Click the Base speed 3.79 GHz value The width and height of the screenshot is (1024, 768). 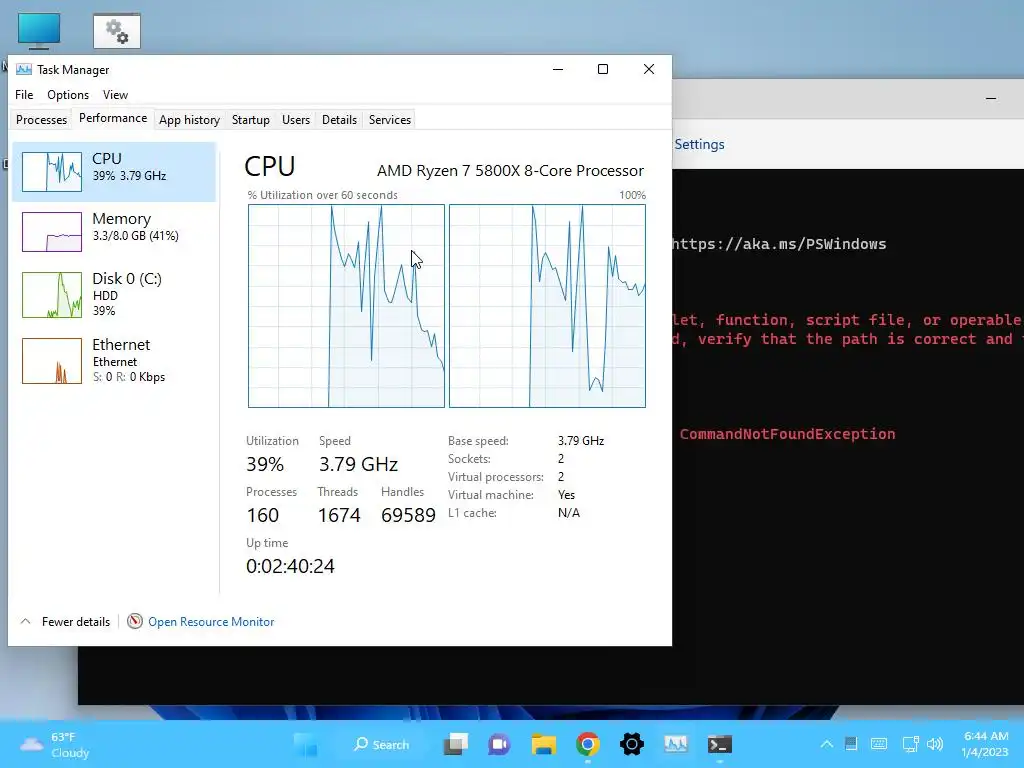point(581,441)
